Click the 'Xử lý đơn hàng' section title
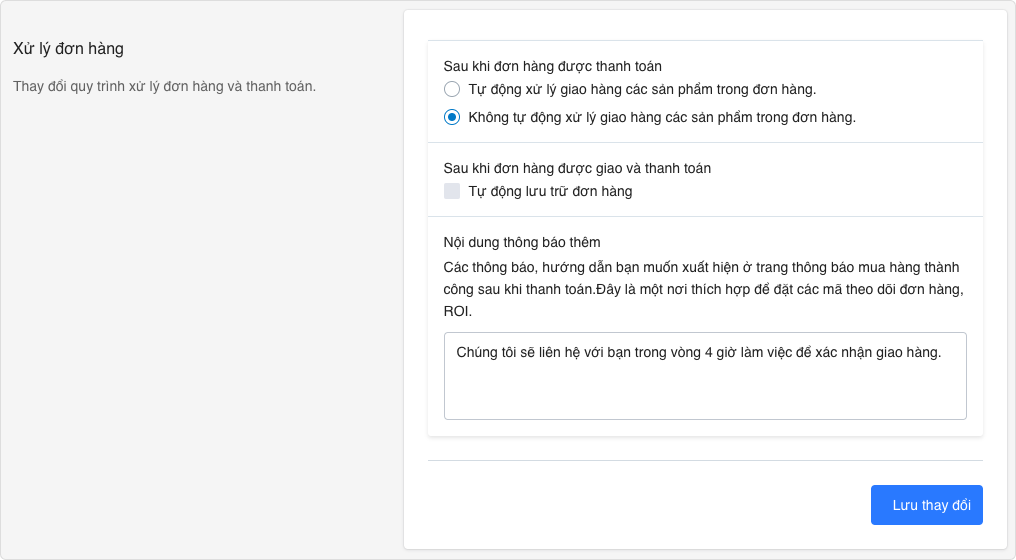Viewport: 1016px width, 560px height. coord(68,48)
